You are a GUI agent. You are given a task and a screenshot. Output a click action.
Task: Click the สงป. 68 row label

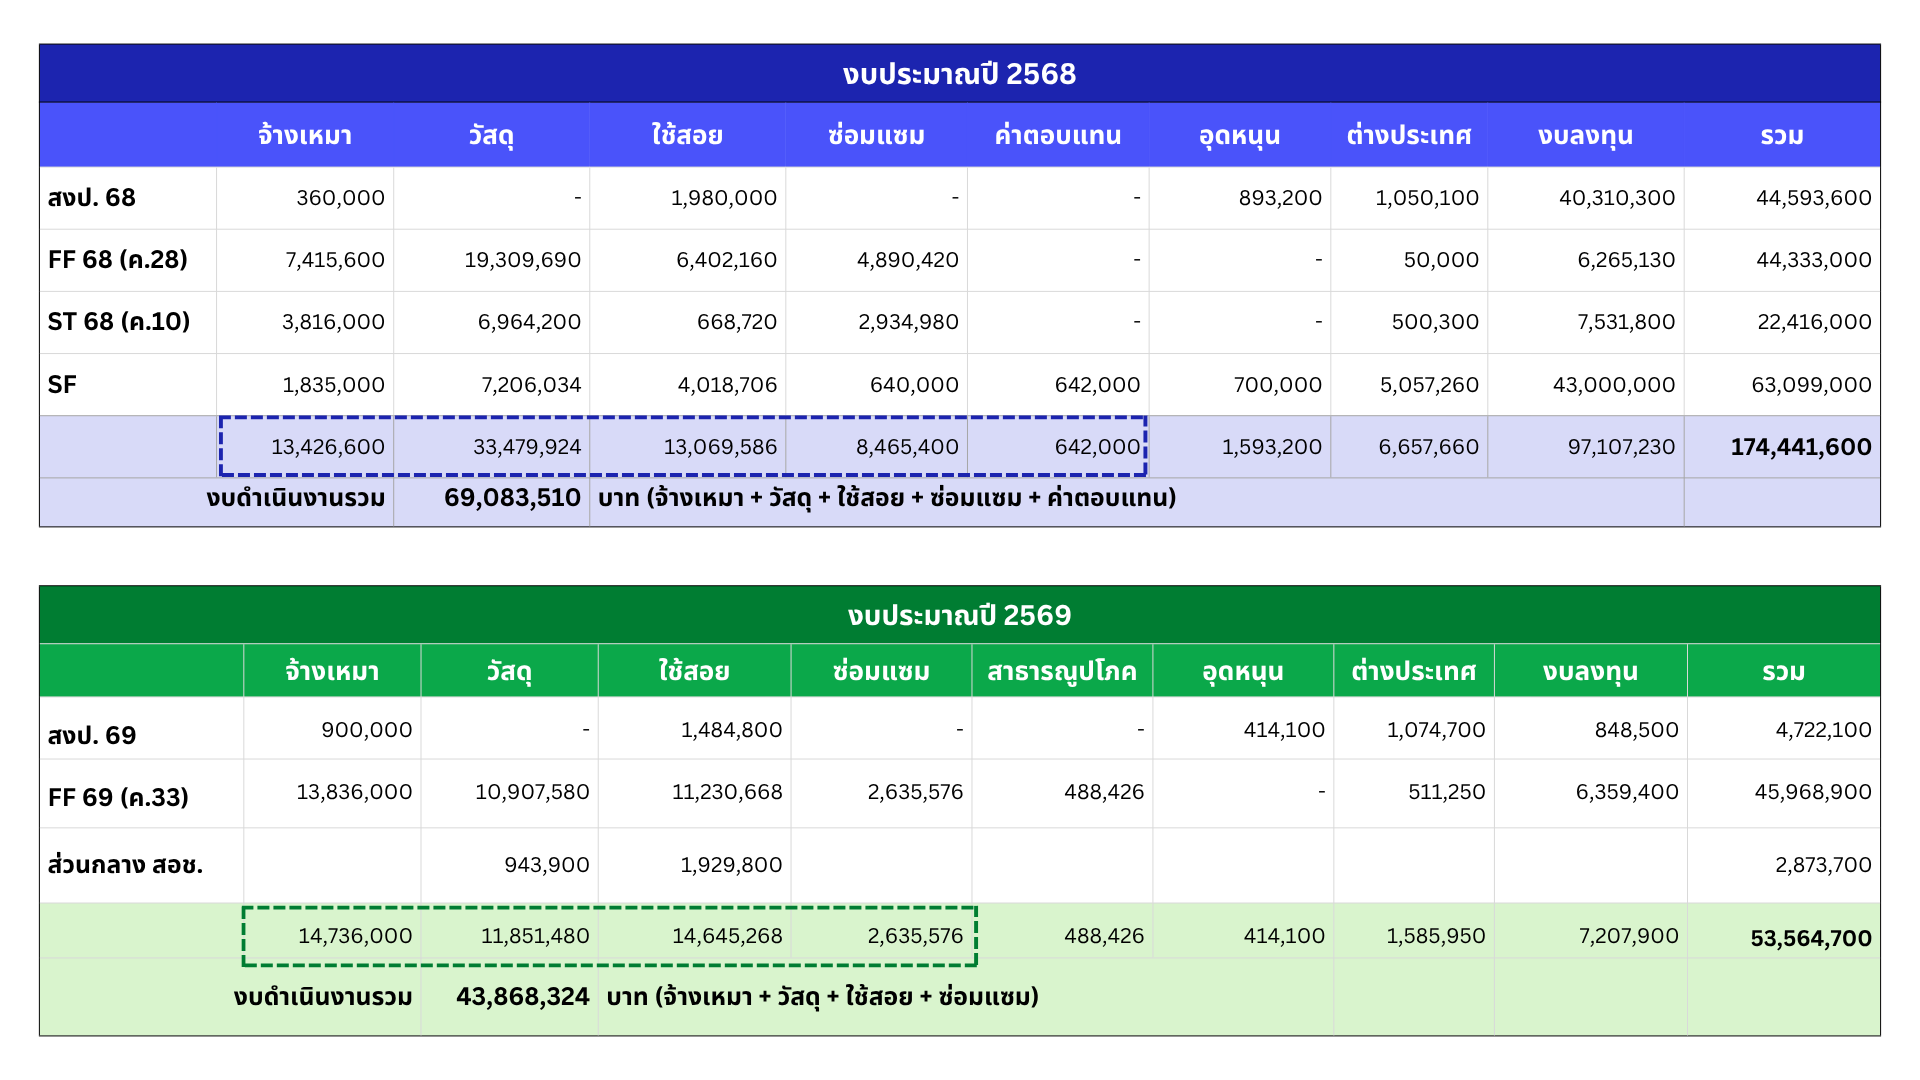coord(92,198)
